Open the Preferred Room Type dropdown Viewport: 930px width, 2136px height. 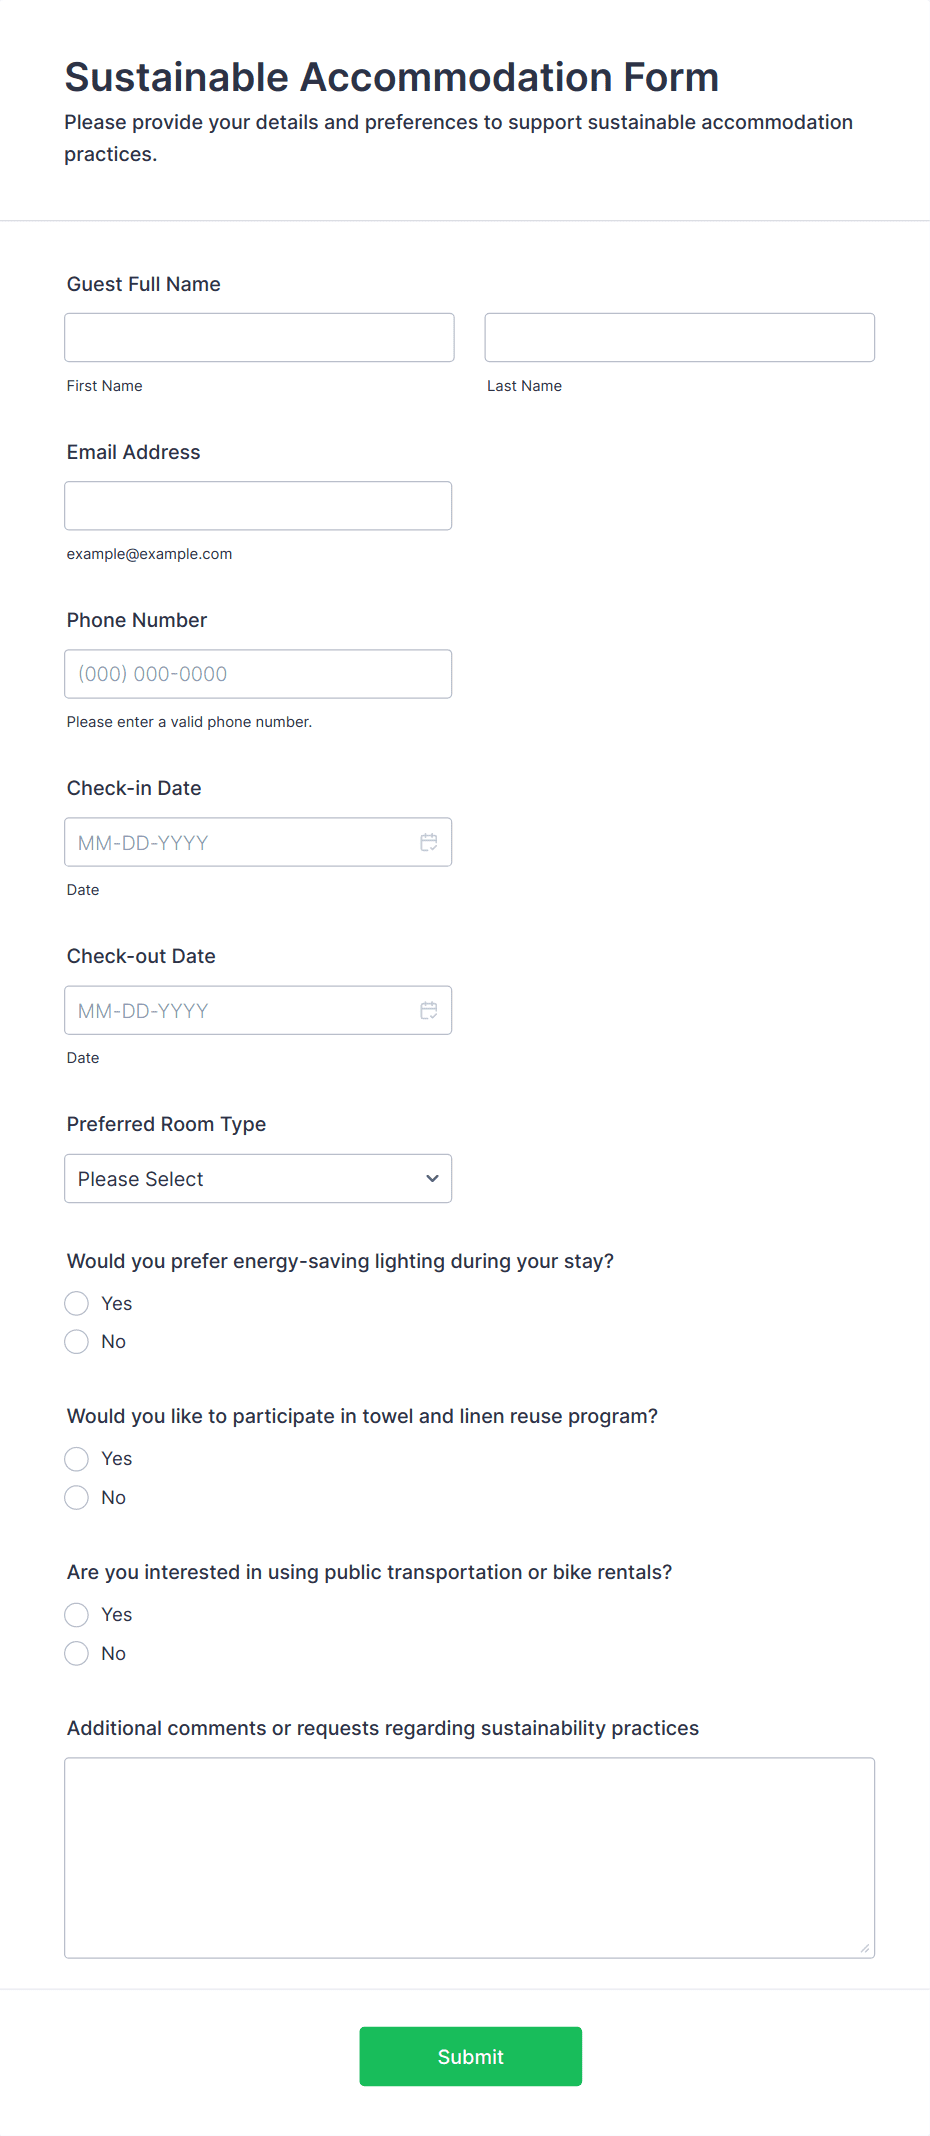[x=258, y=1178]
